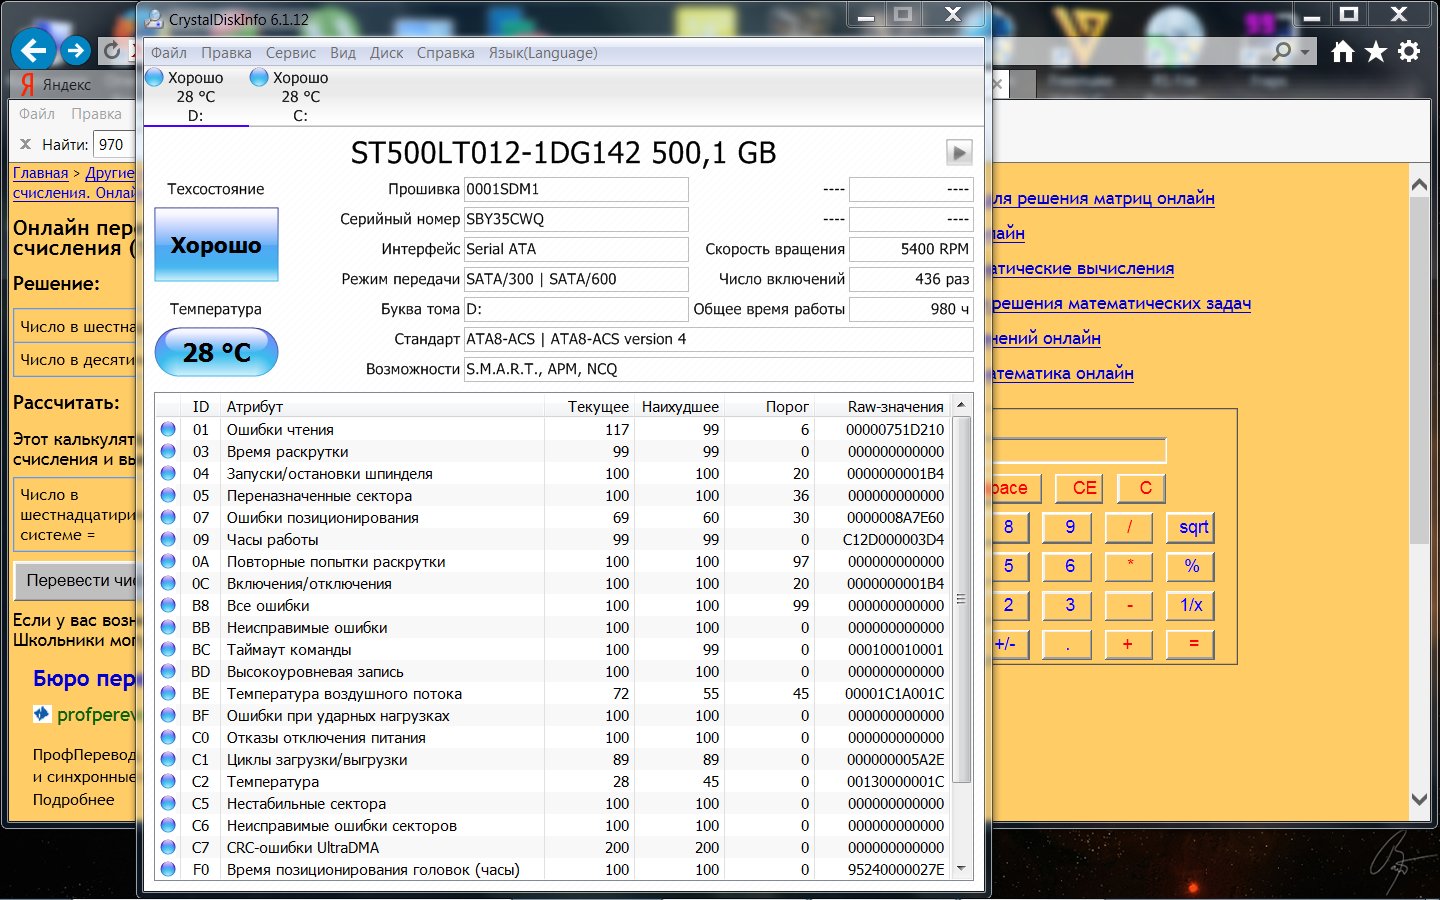Go back using the browser's back arrow
Screen dimensions: 1440x900
pos(34,50)
